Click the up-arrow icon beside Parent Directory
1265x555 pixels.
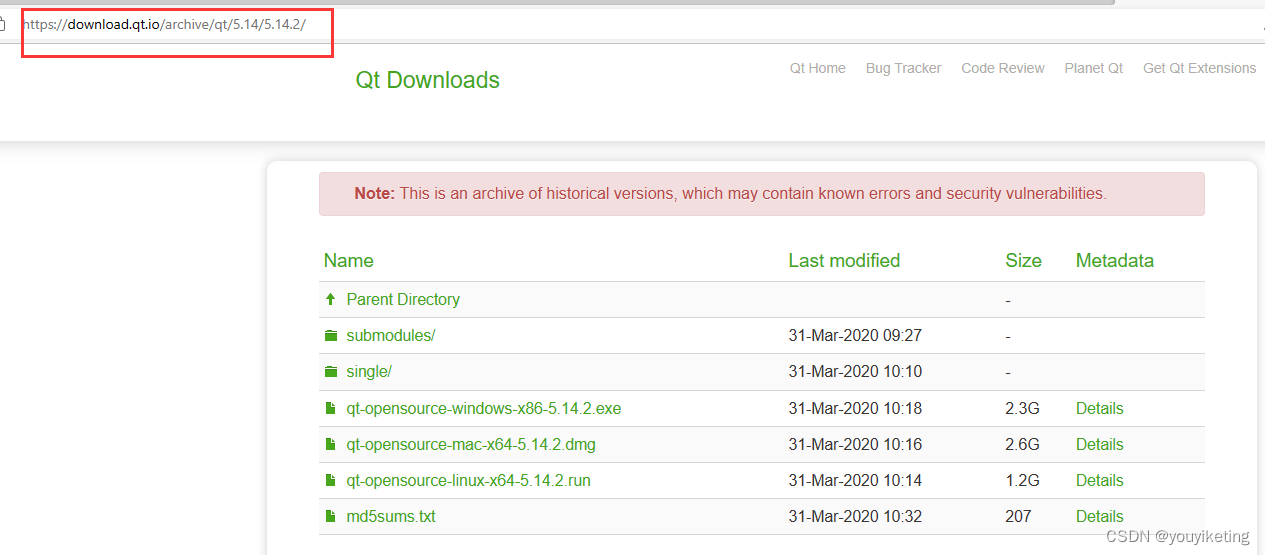(x=330, y=299)
